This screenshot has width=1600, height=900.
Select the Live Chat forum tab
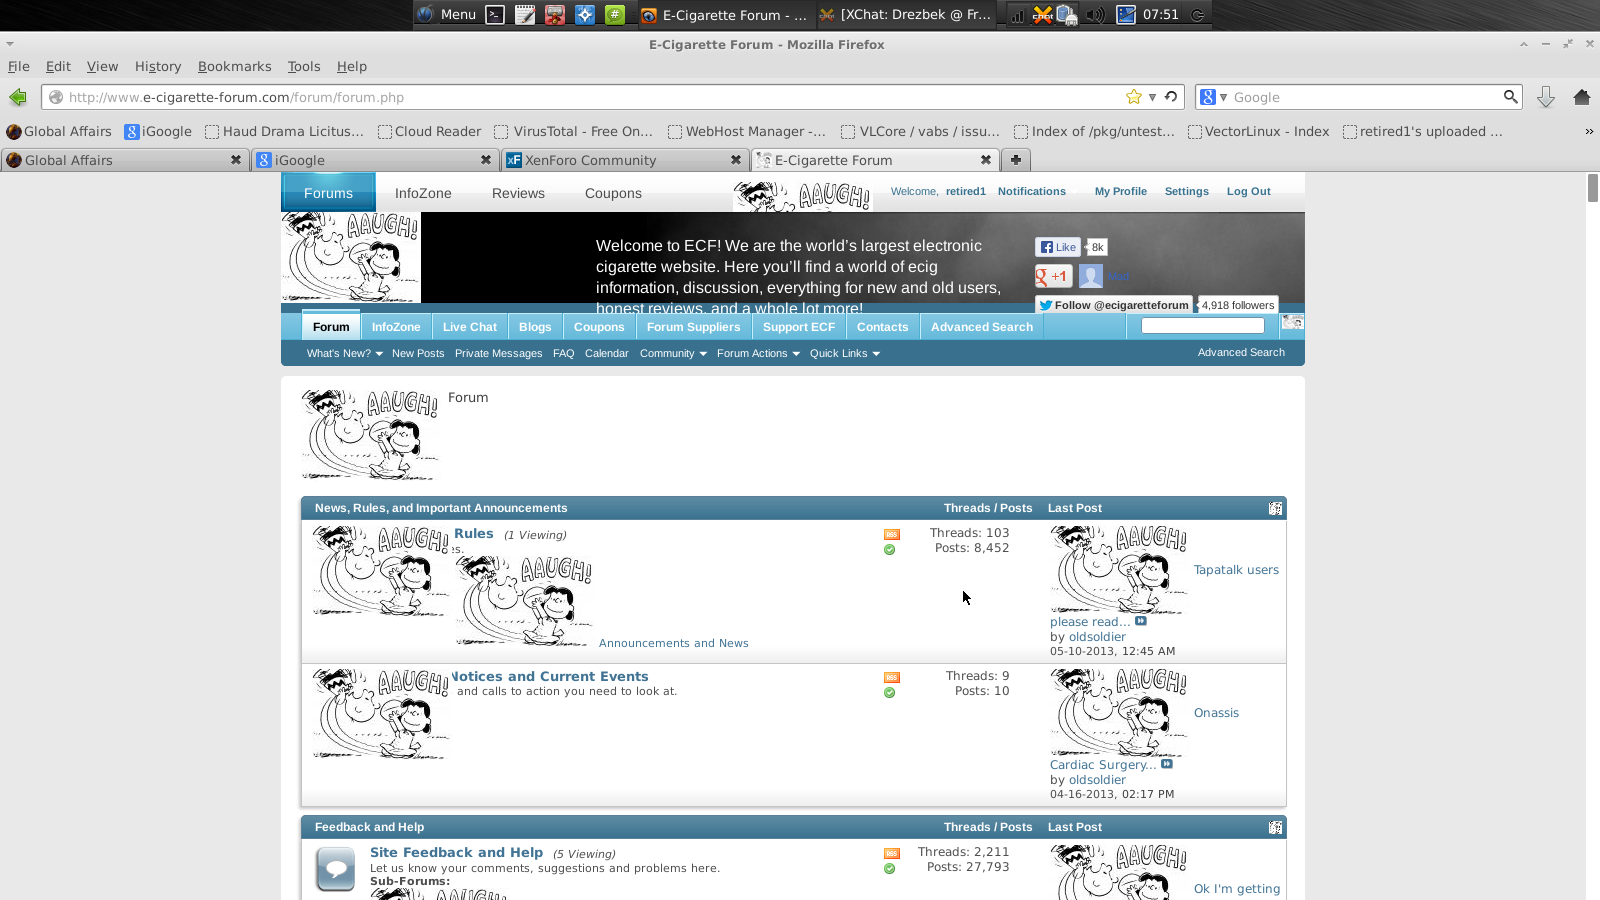(469, 327)
